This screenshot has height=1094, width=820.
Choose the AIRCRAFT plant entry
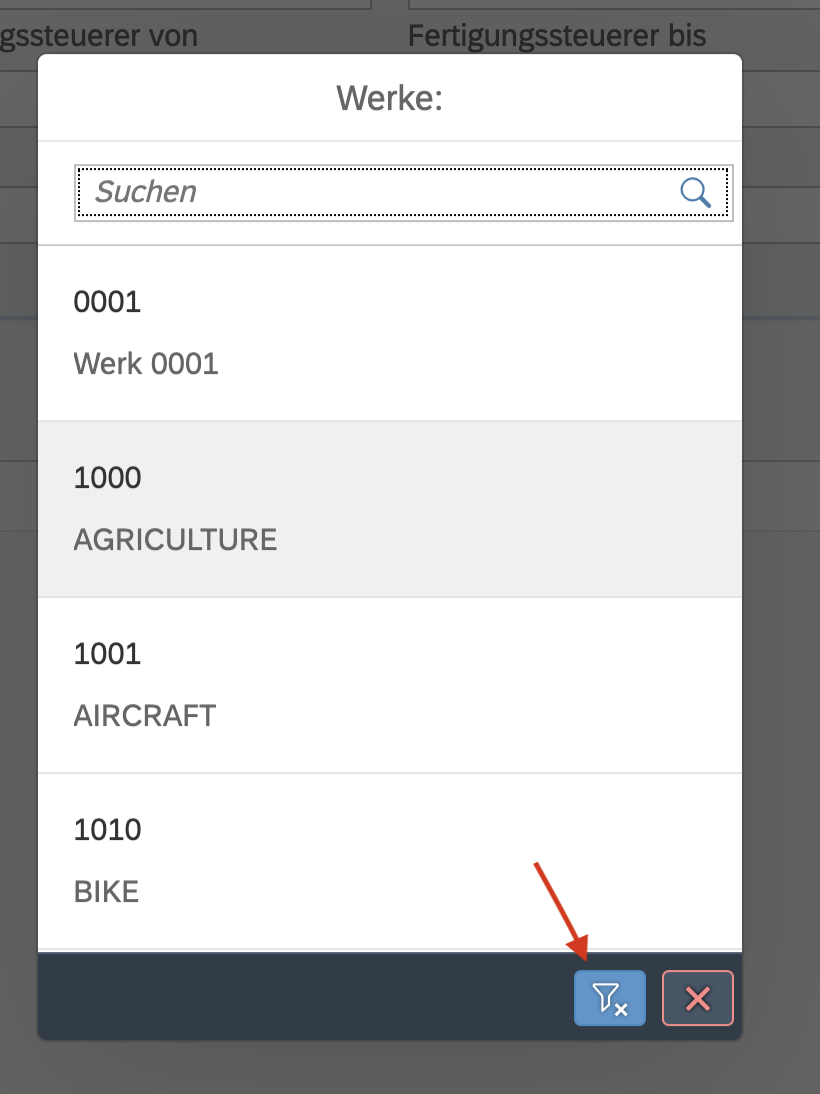(x=145, y=716)
